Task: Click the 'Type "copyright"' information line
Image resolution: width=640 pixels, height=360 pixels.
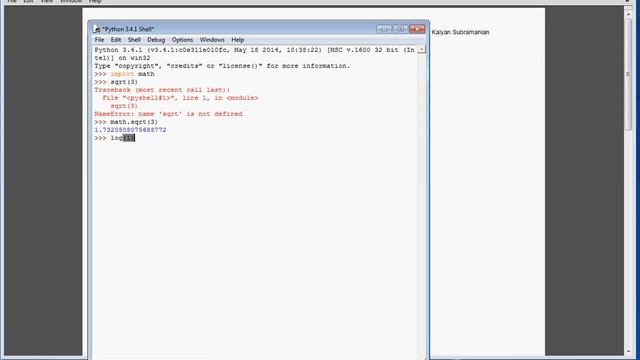Action: (x=222, y=66)
